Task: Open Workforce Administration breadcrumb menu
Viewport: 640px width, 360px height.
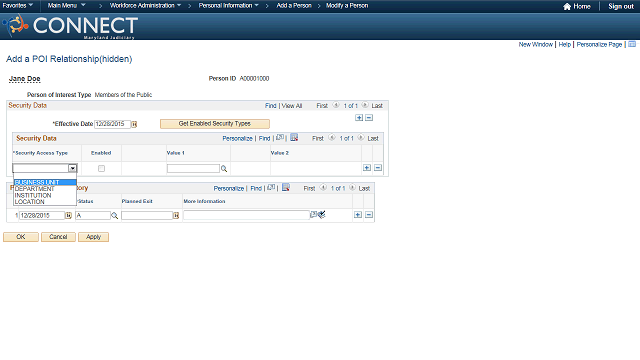Action: click(145, 6)
